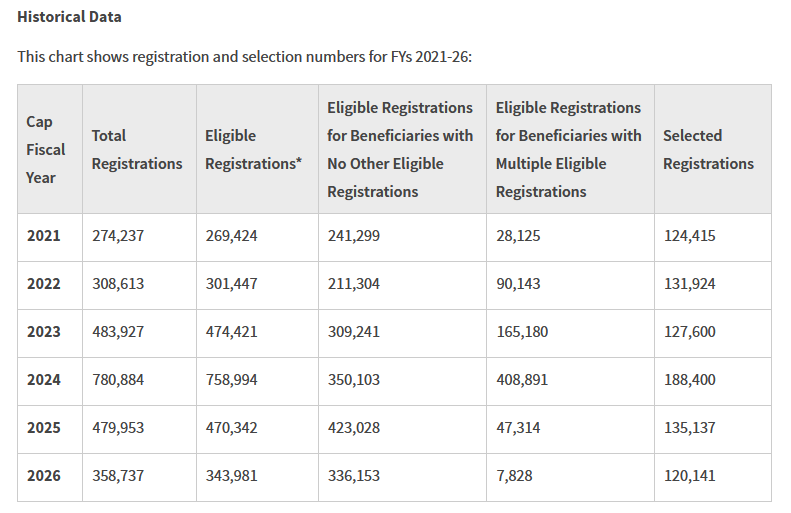Viewport: 791px width, 513px height.
Task: Select the 2025 fiscal year row label
Action: (44, 428)
